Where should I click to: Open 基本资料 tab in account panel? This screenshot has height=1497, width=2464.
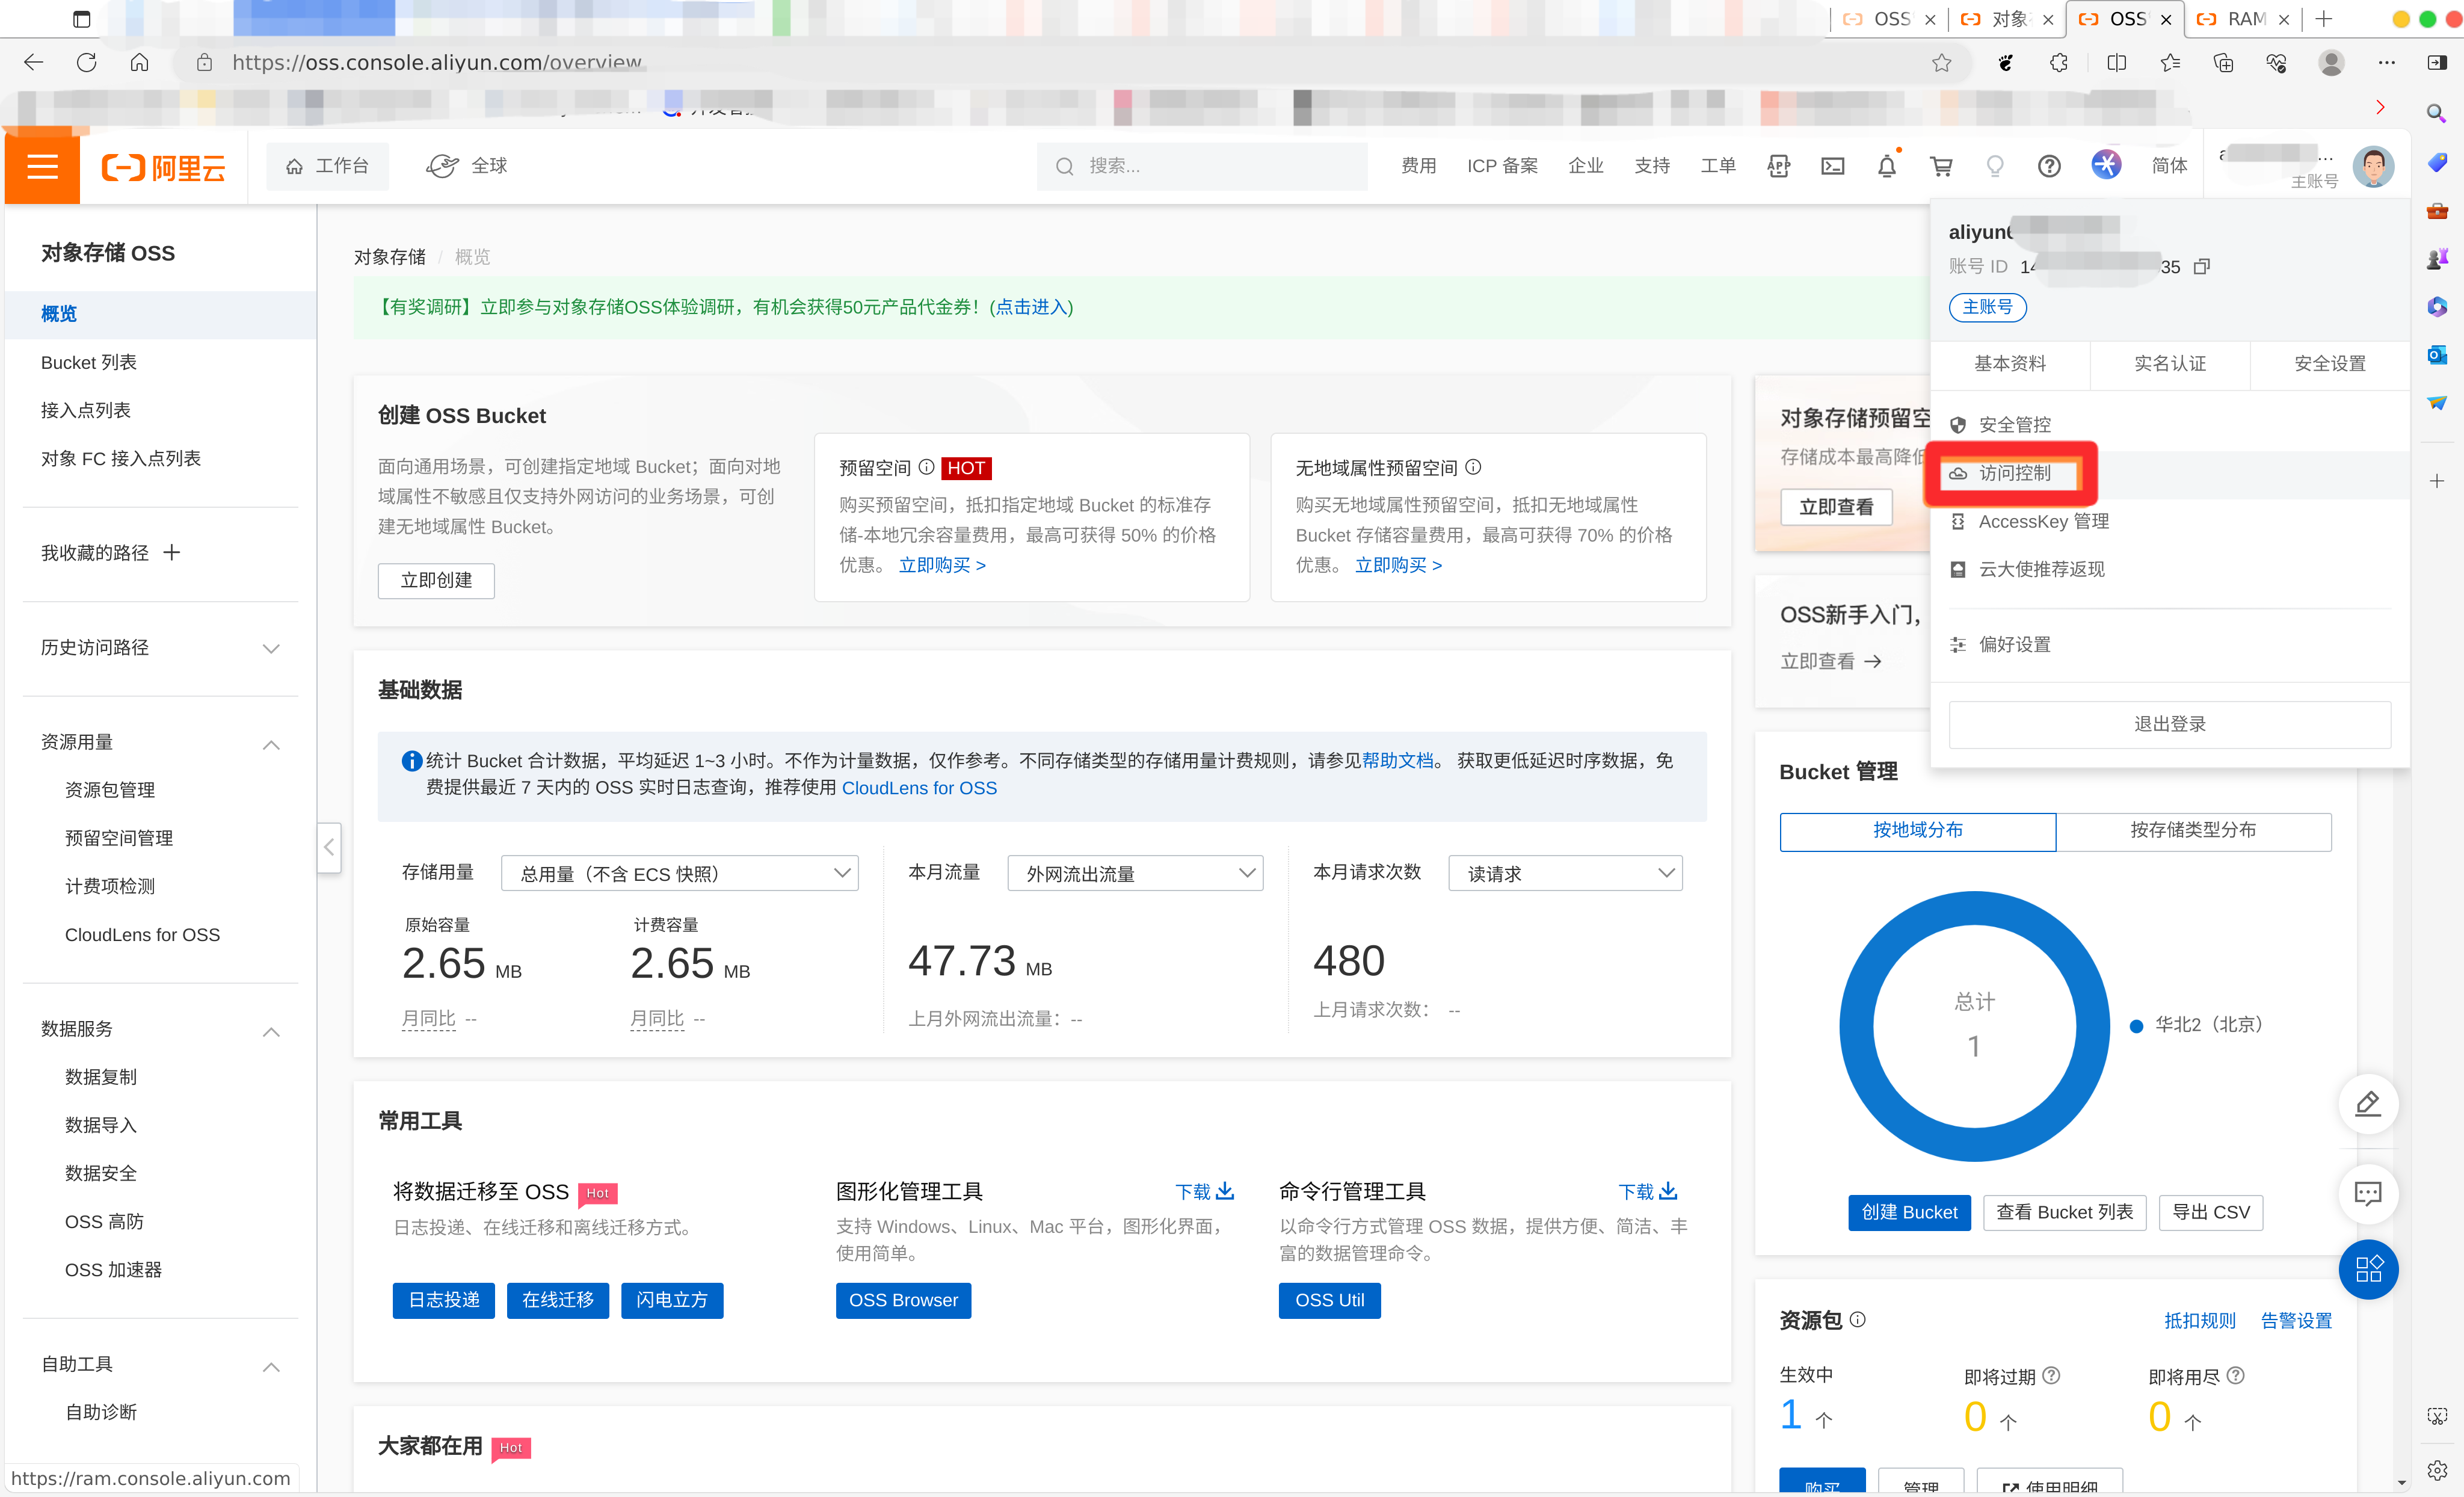pyautogui.click(x=2010, y=364)
